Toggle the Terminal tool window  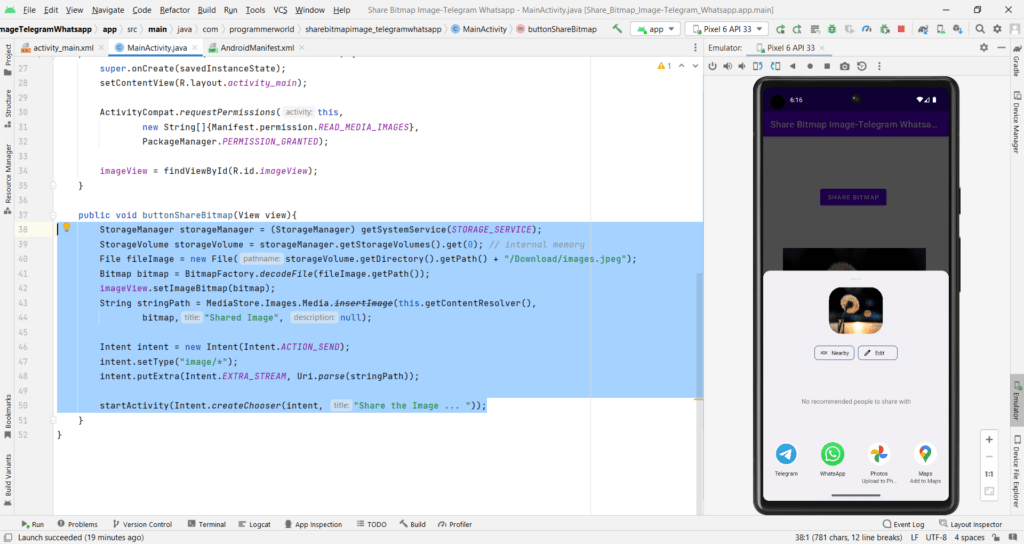coord(206,524)
